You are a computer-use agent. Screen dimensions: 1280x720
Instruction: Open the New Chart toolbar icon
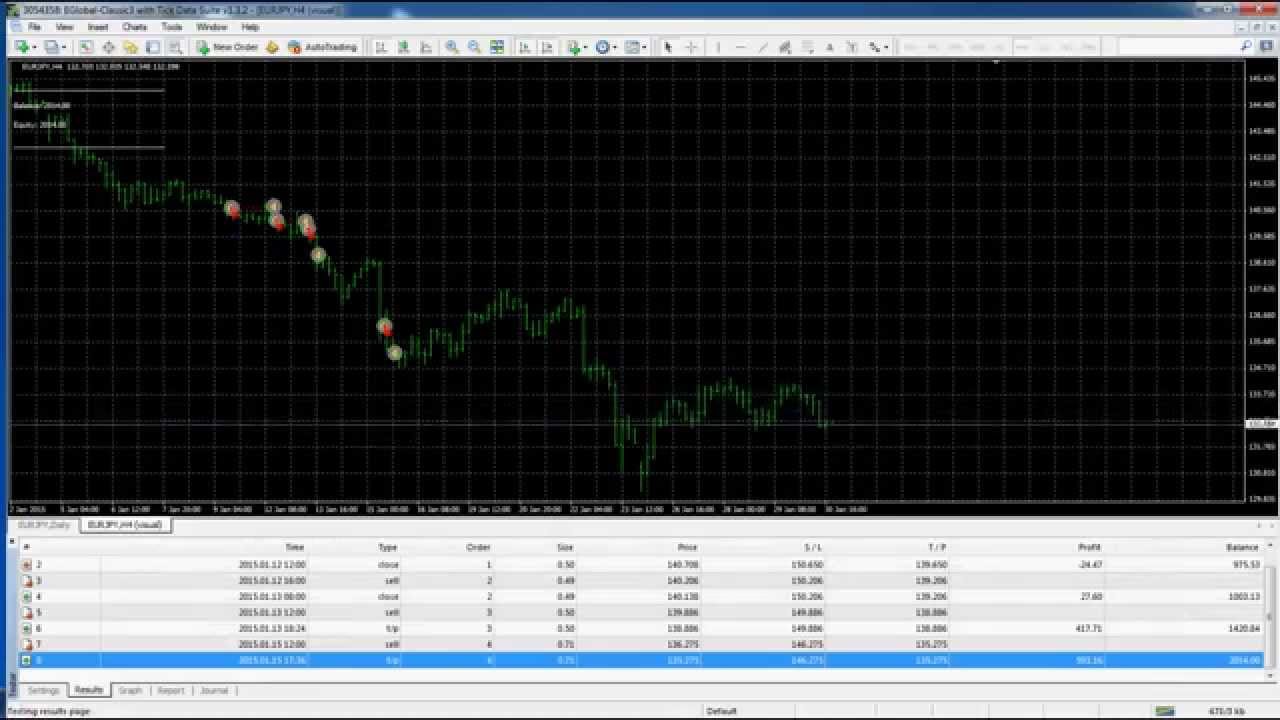tap(20, 47)
